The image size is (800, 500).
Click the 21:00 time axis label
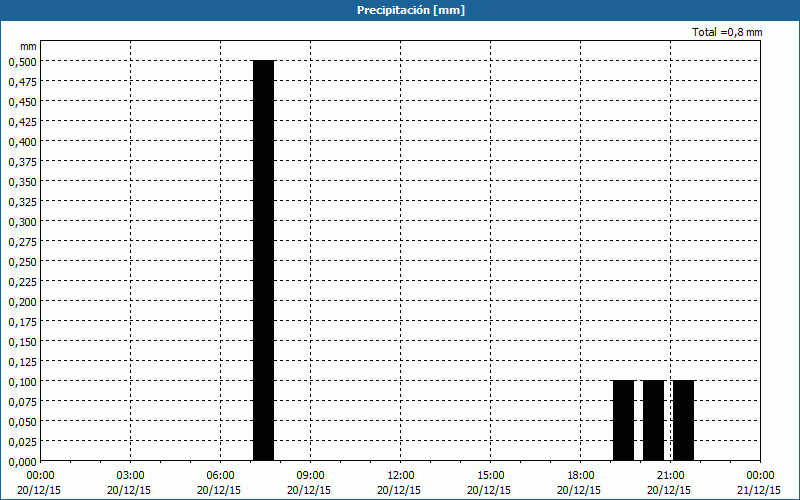click(670, 476)
